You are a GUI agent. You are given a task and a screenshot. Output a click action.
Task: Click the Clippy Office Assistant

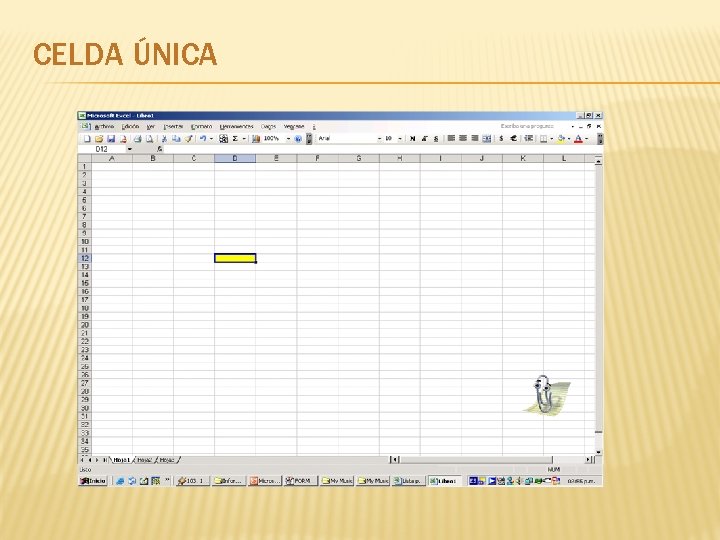click(546, 394)
